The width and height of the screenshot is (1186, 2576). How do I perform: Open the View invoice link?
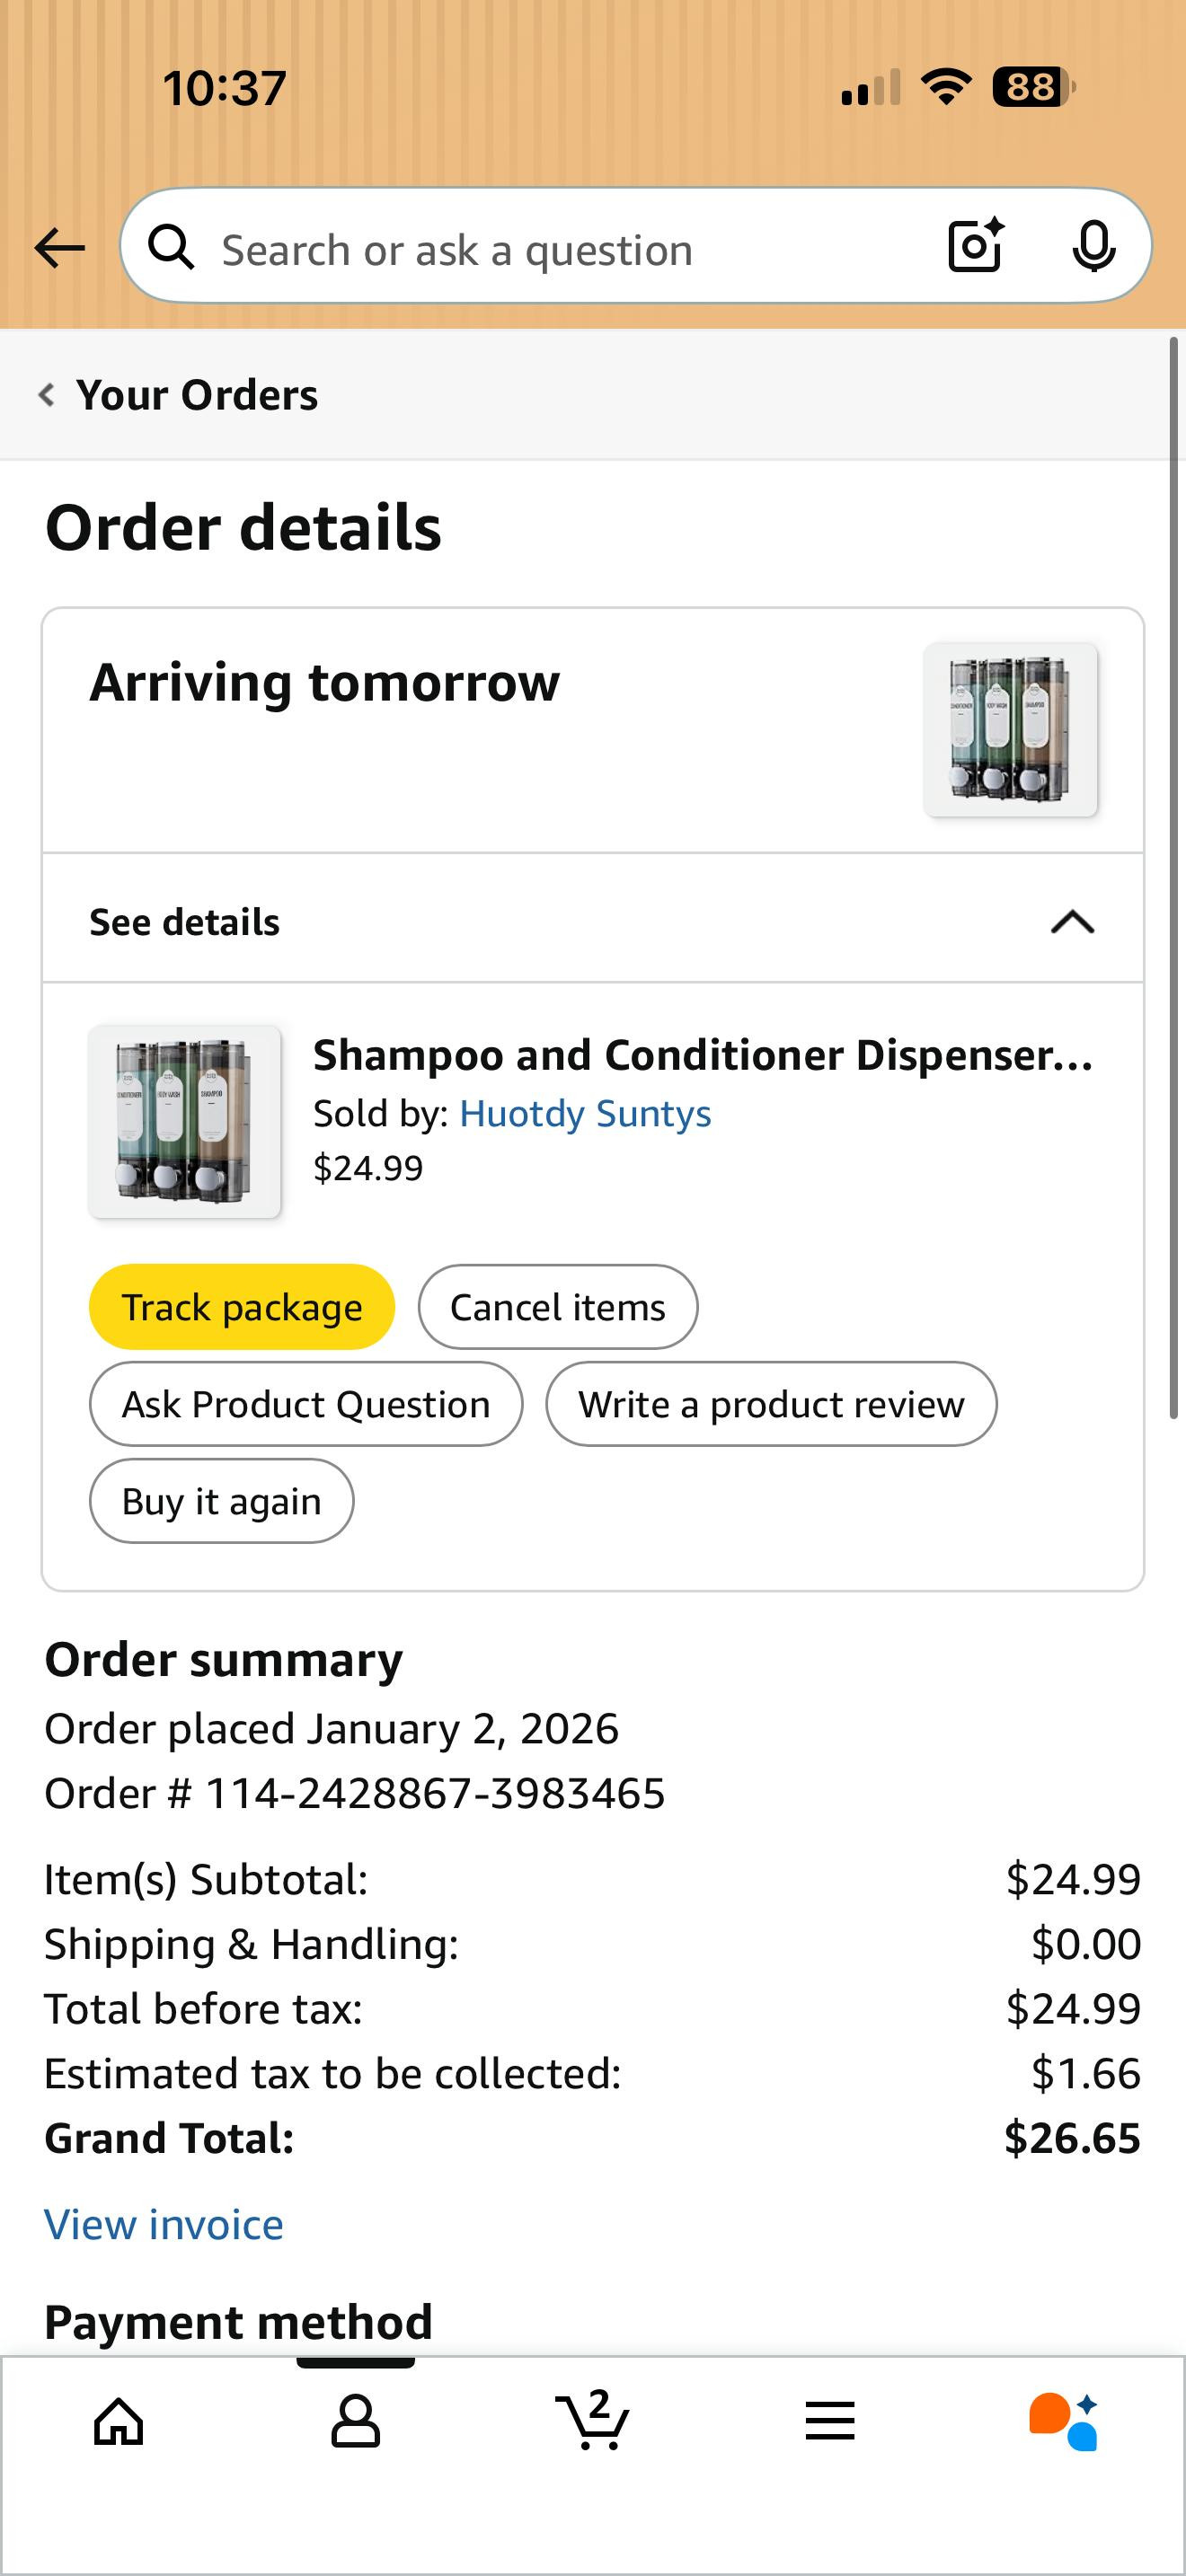click(164, 2225)
